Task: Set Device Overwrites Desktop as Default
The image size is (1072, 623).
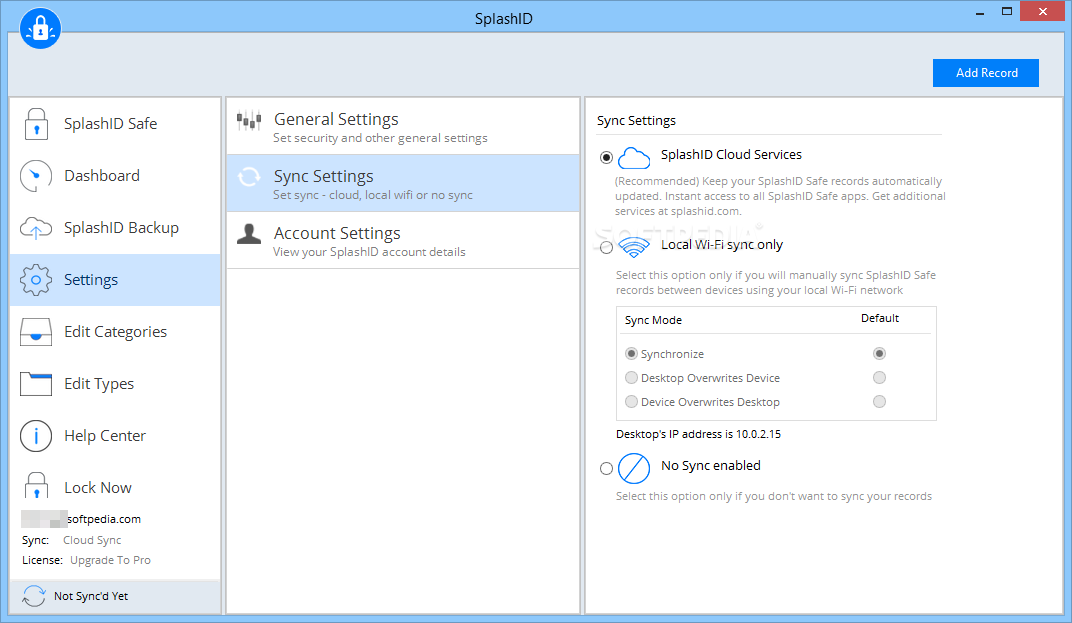Action: click(x=879, y=401)
